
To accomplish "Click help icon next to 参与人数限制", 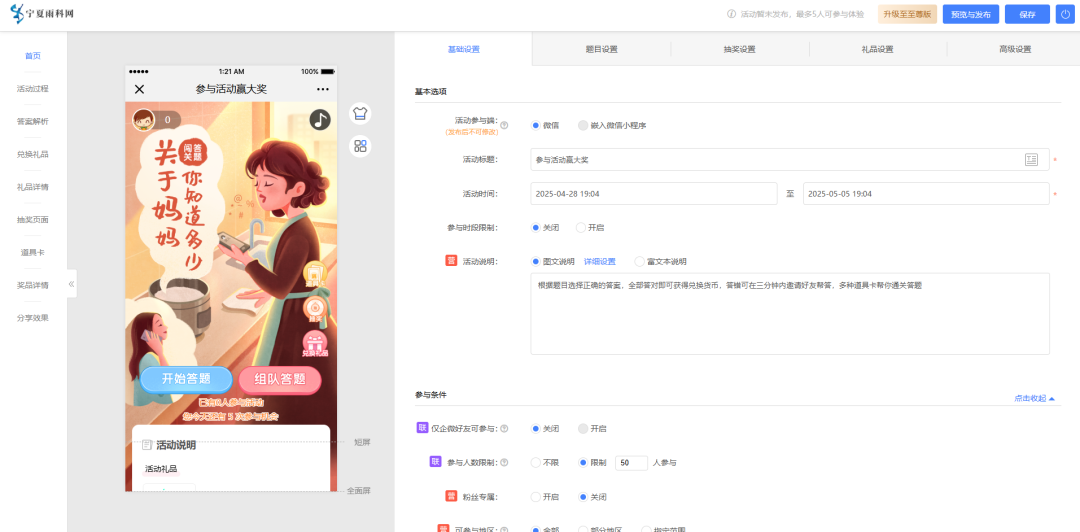I will click(x=504, y=463).
